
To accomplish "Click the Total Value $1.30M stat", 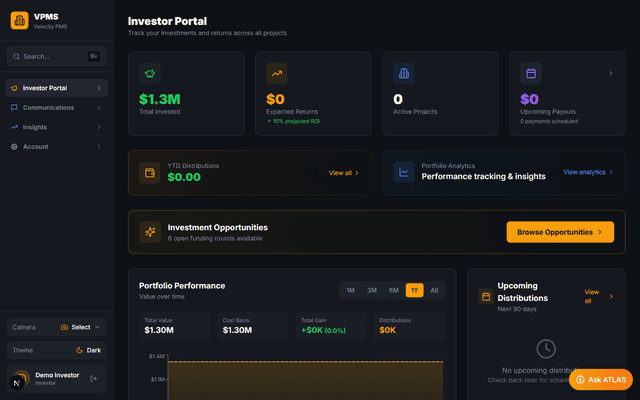I will coord(174,327).
